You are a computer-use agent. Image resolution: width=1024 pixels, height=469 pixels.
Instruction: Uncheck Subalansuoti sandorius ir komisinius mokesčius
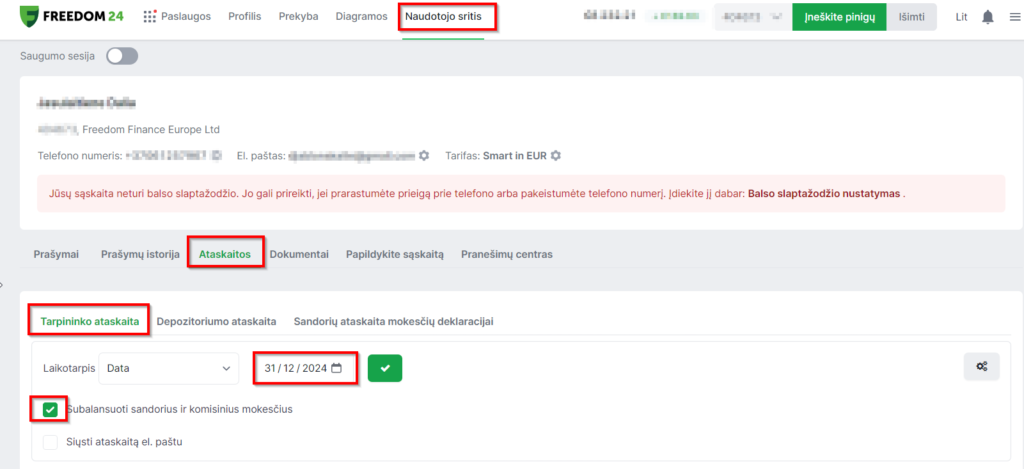click(50, 409)
